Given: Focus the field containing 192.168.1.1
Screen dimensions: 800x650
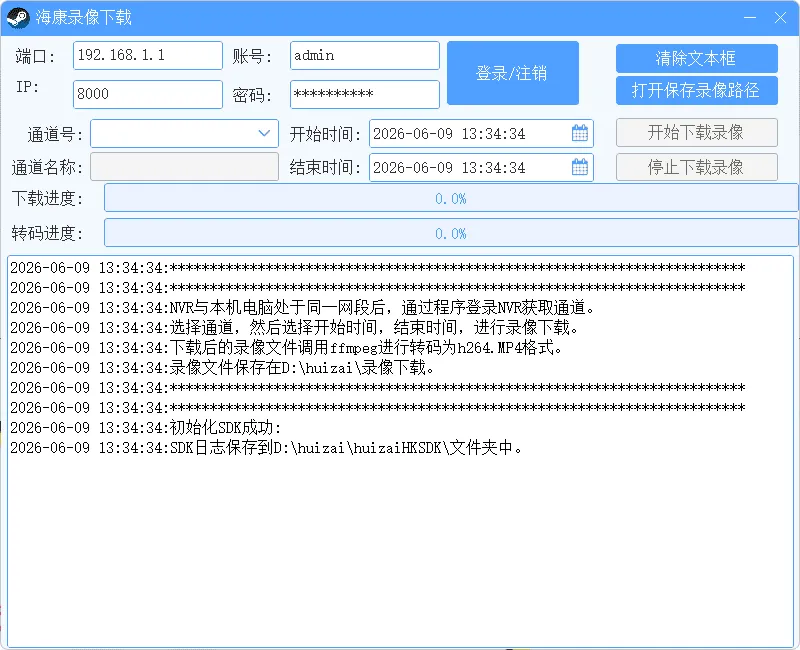Looking at the screenshot, I should pos(147,55).
